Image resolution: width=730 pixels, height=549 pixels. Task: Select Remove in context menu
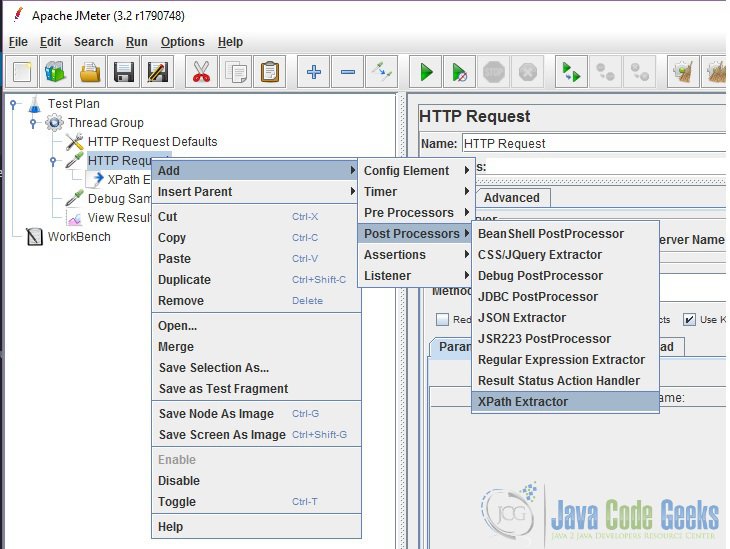coord(257,300)
